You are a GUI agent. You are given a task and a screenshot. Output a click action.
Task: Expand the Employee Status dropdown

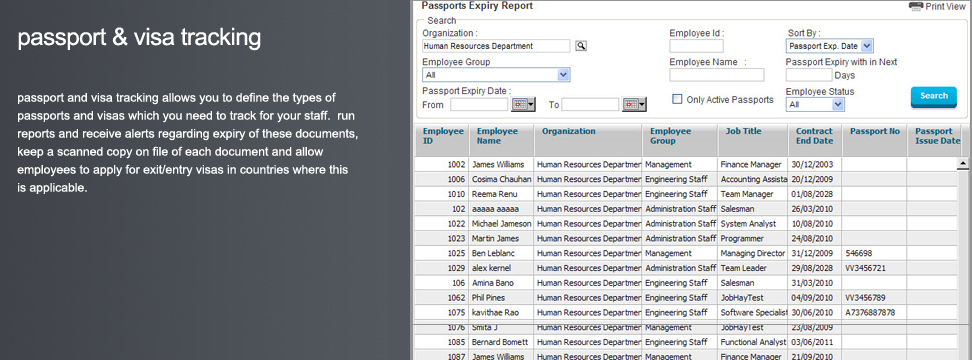(838, 105)
